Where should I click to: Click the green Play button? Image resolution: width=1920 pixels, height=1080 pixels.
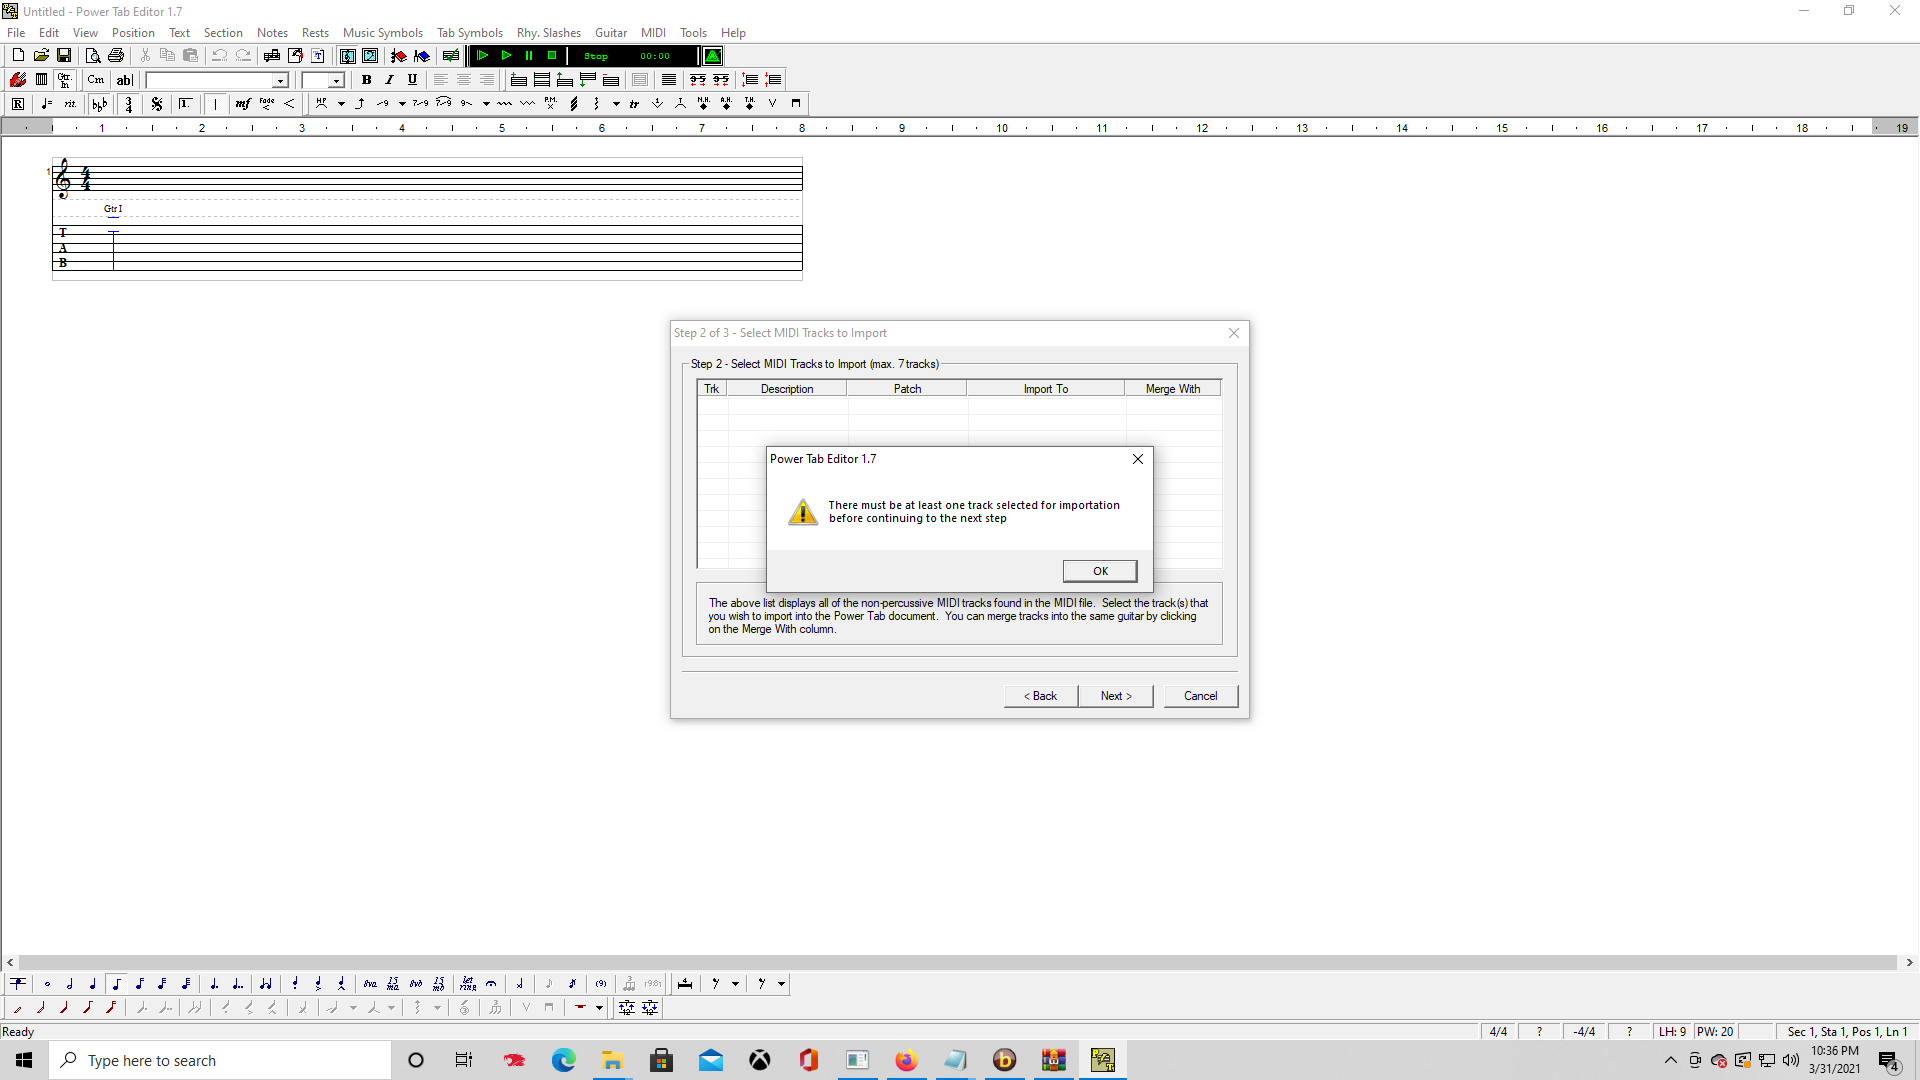[506, 56]
